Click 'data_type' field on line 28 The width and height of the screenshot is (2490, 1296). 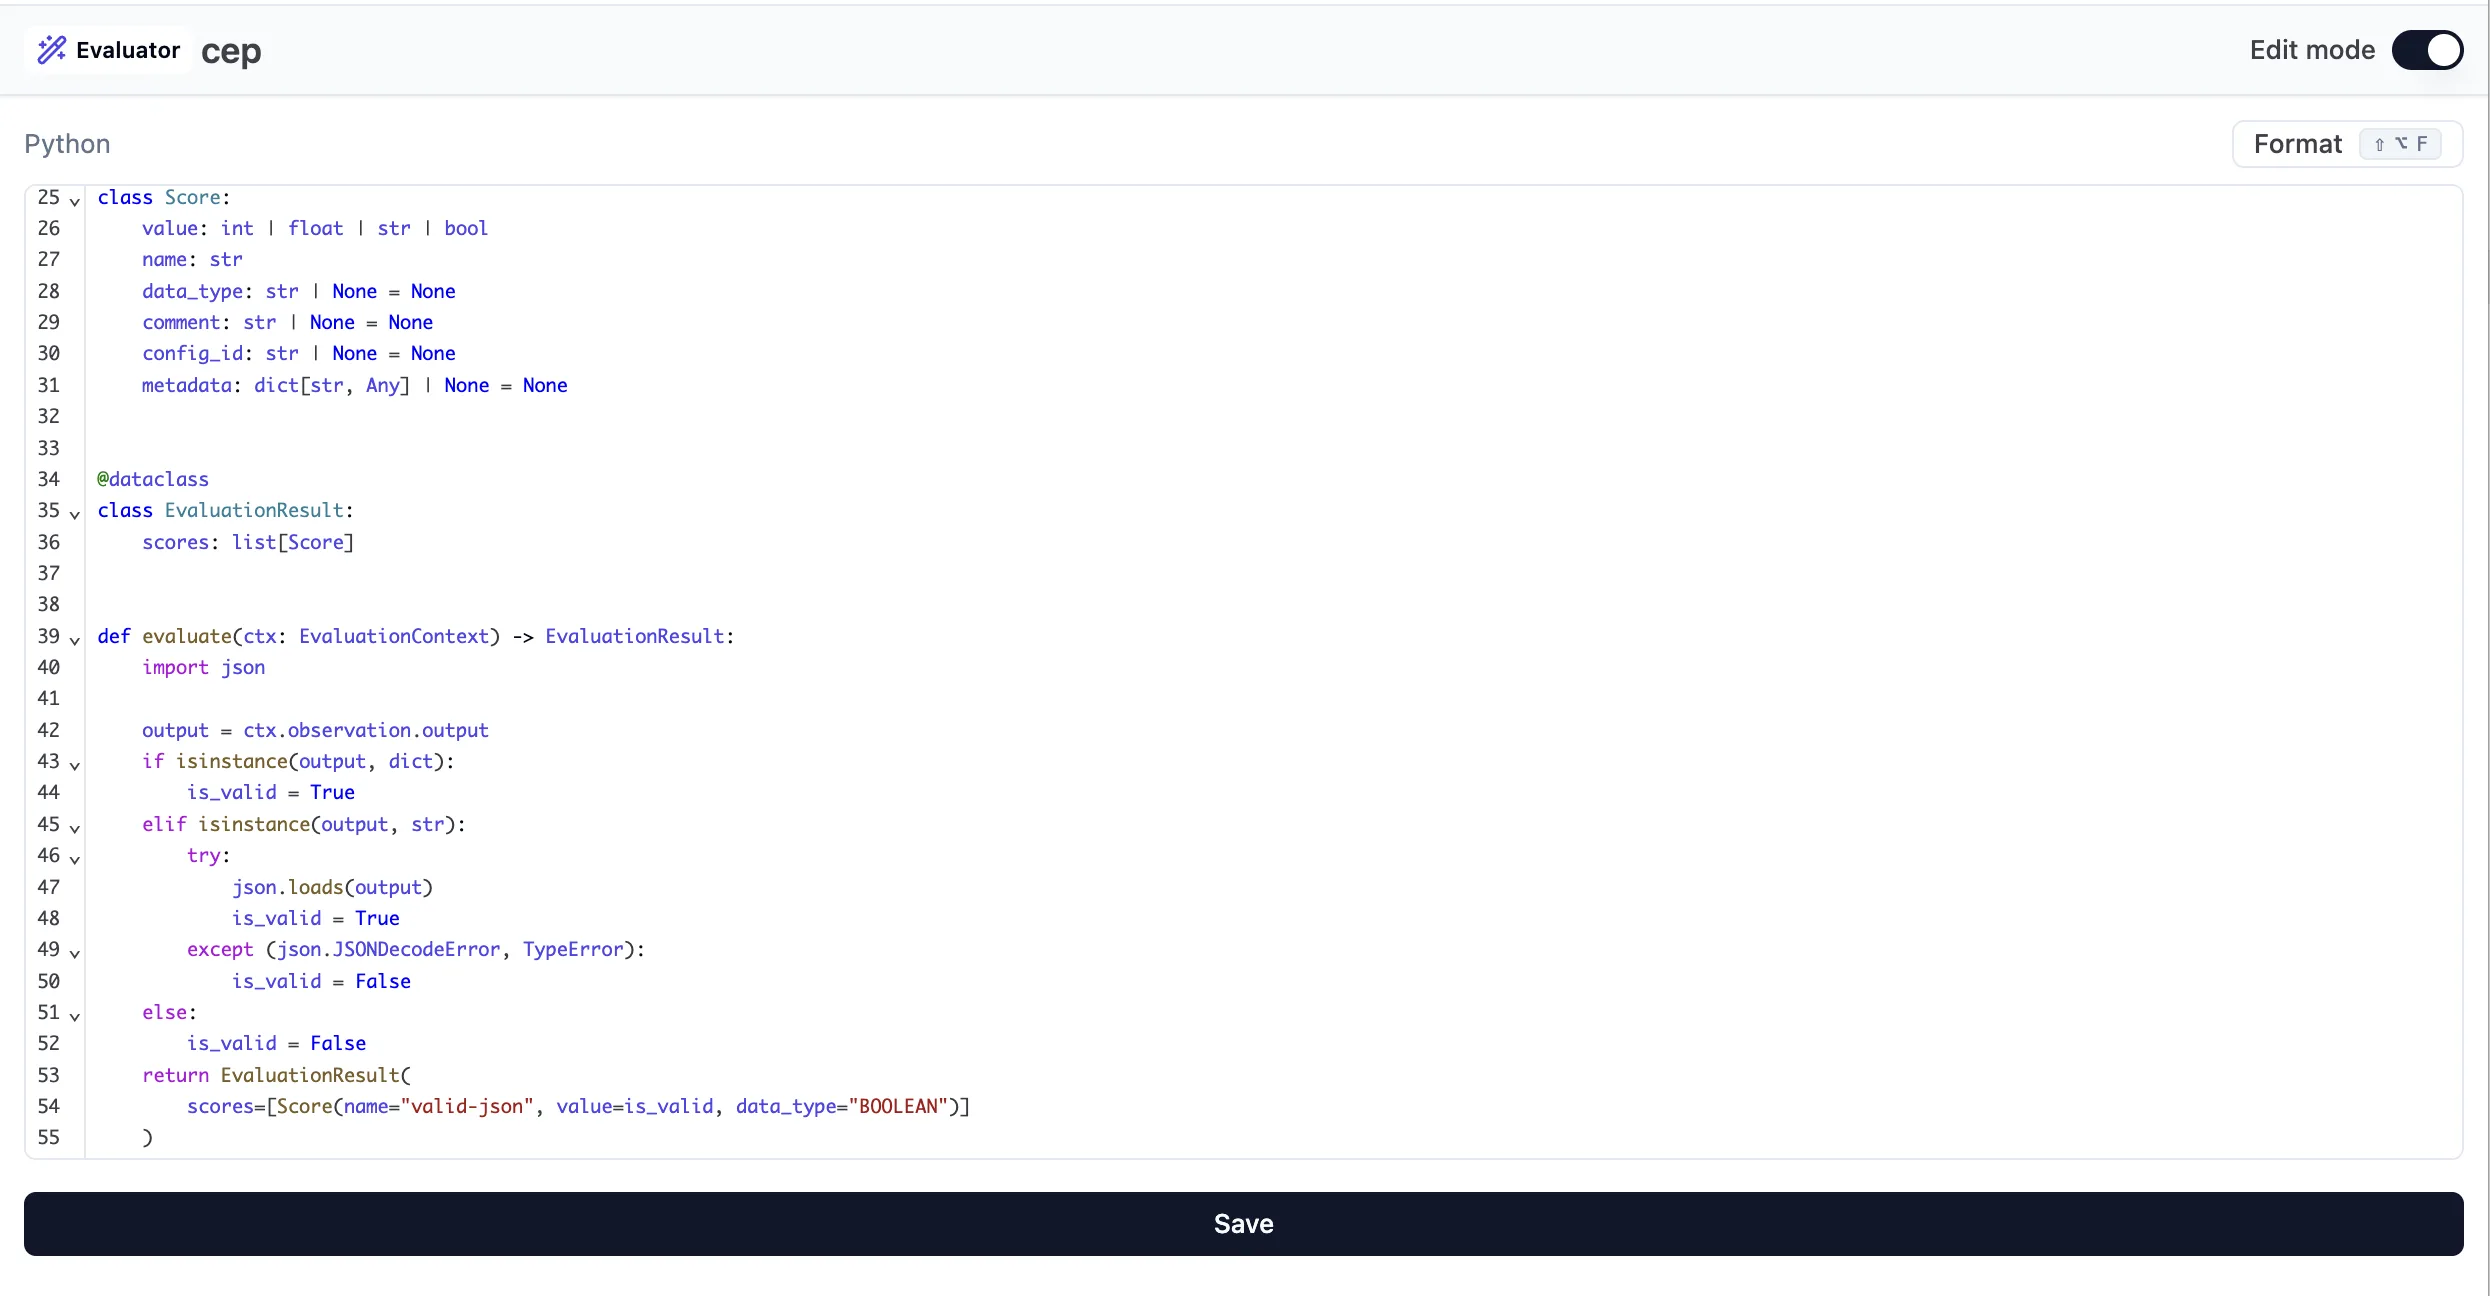coord(192,291)
